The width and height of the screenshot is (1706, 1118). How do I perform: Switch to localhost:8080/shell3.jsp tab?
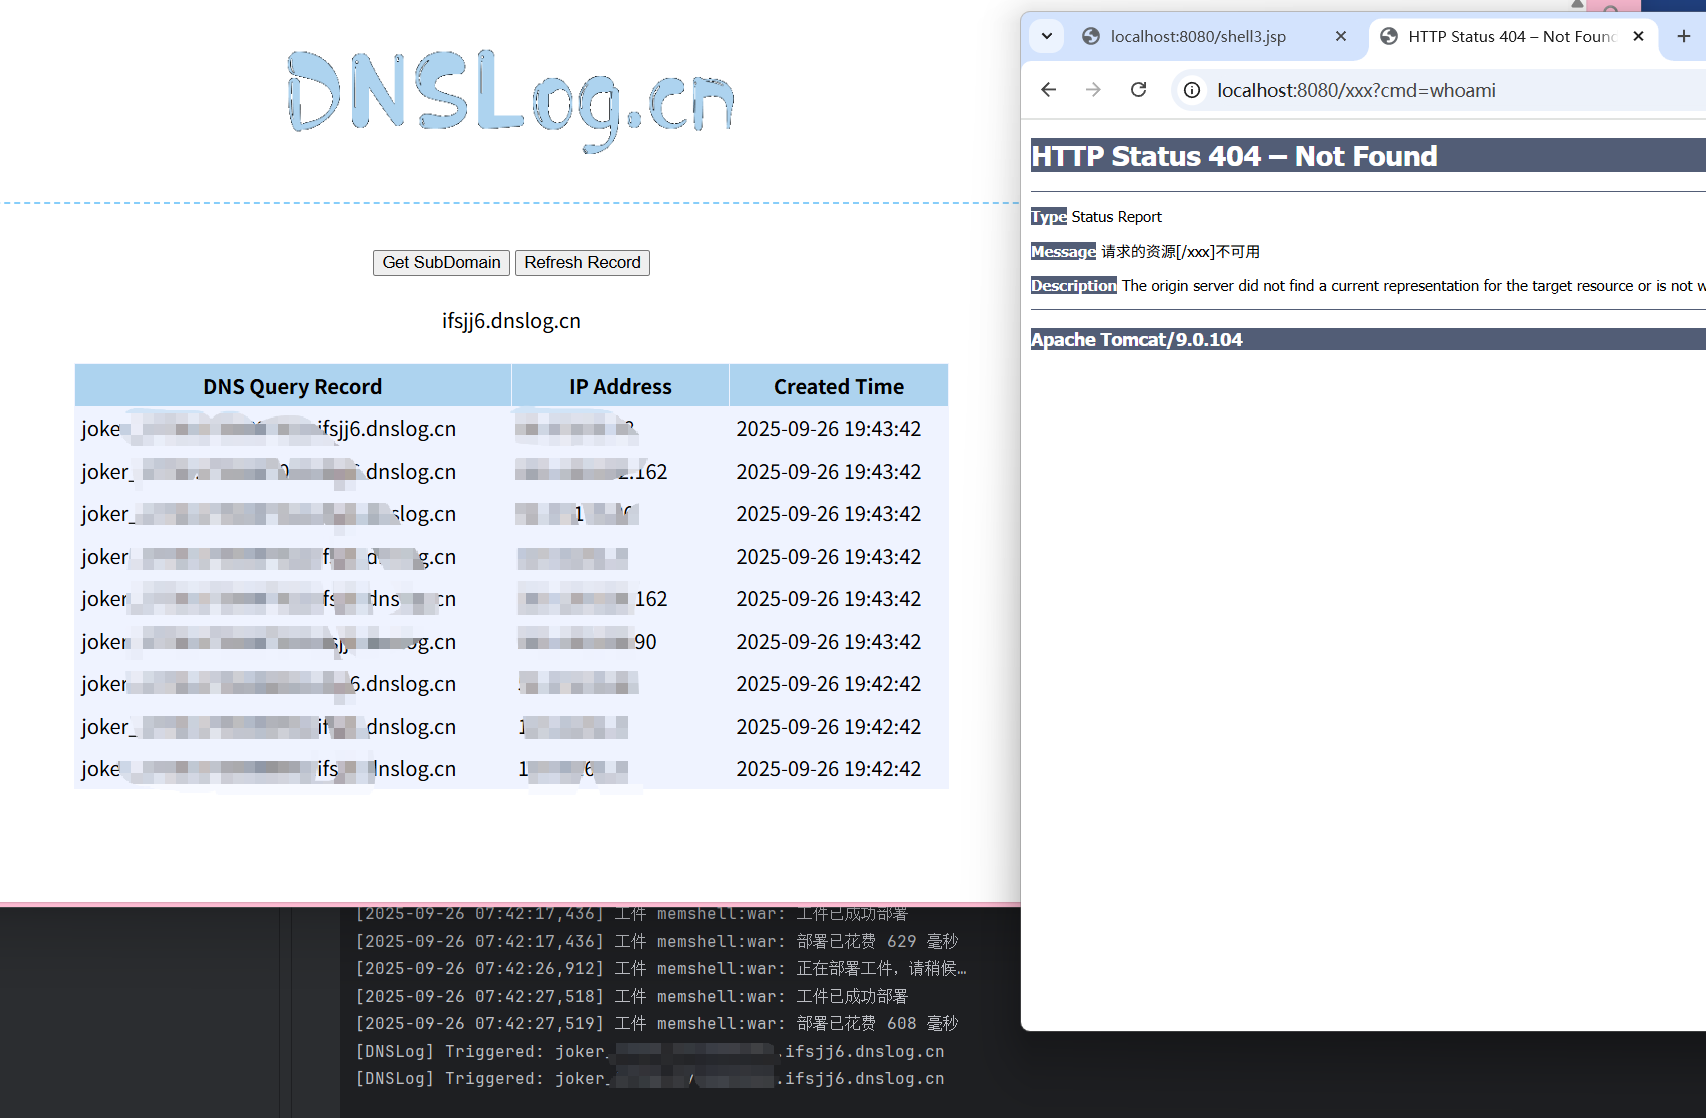[1198, 37]
